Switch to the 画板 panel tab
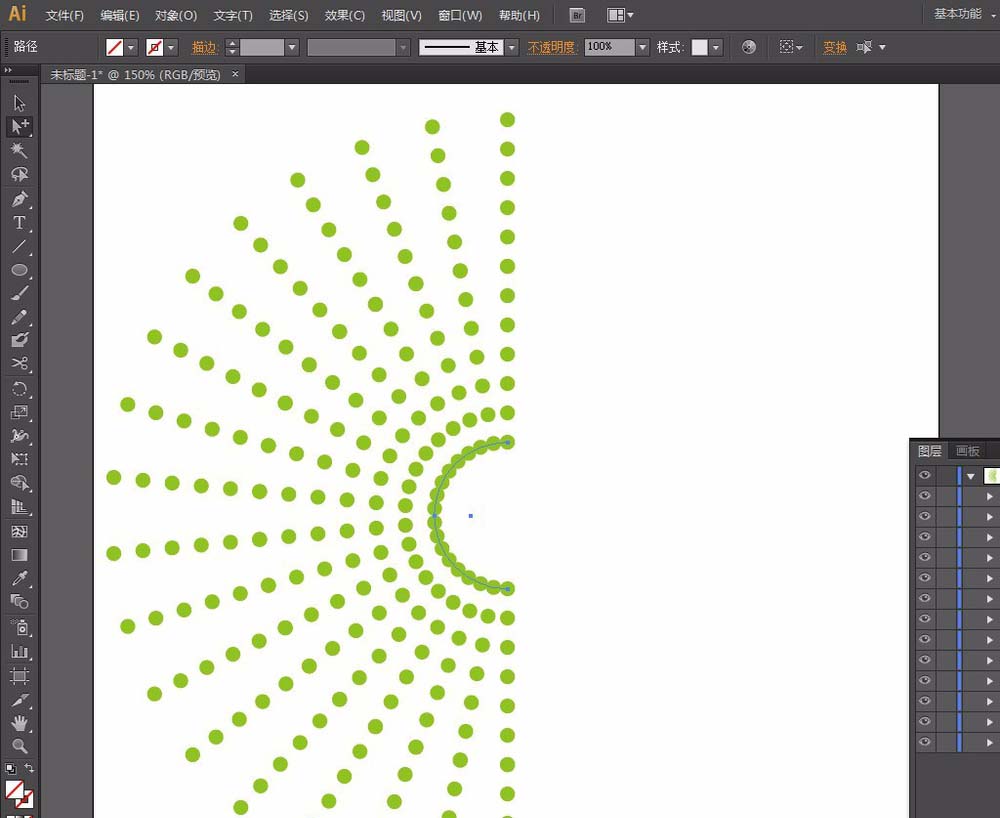Screen dimensions: 1000x818 [967, 451]
